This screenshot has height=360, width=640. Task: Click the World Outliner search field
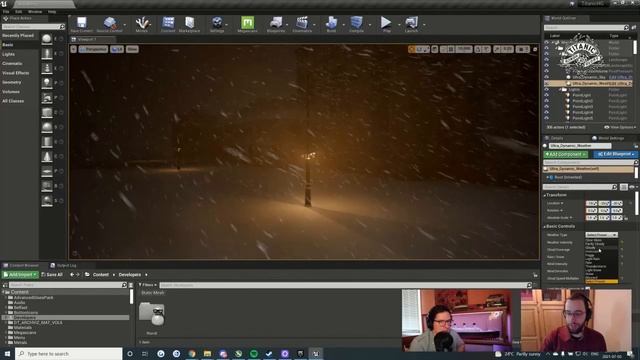tap(586, 27)
